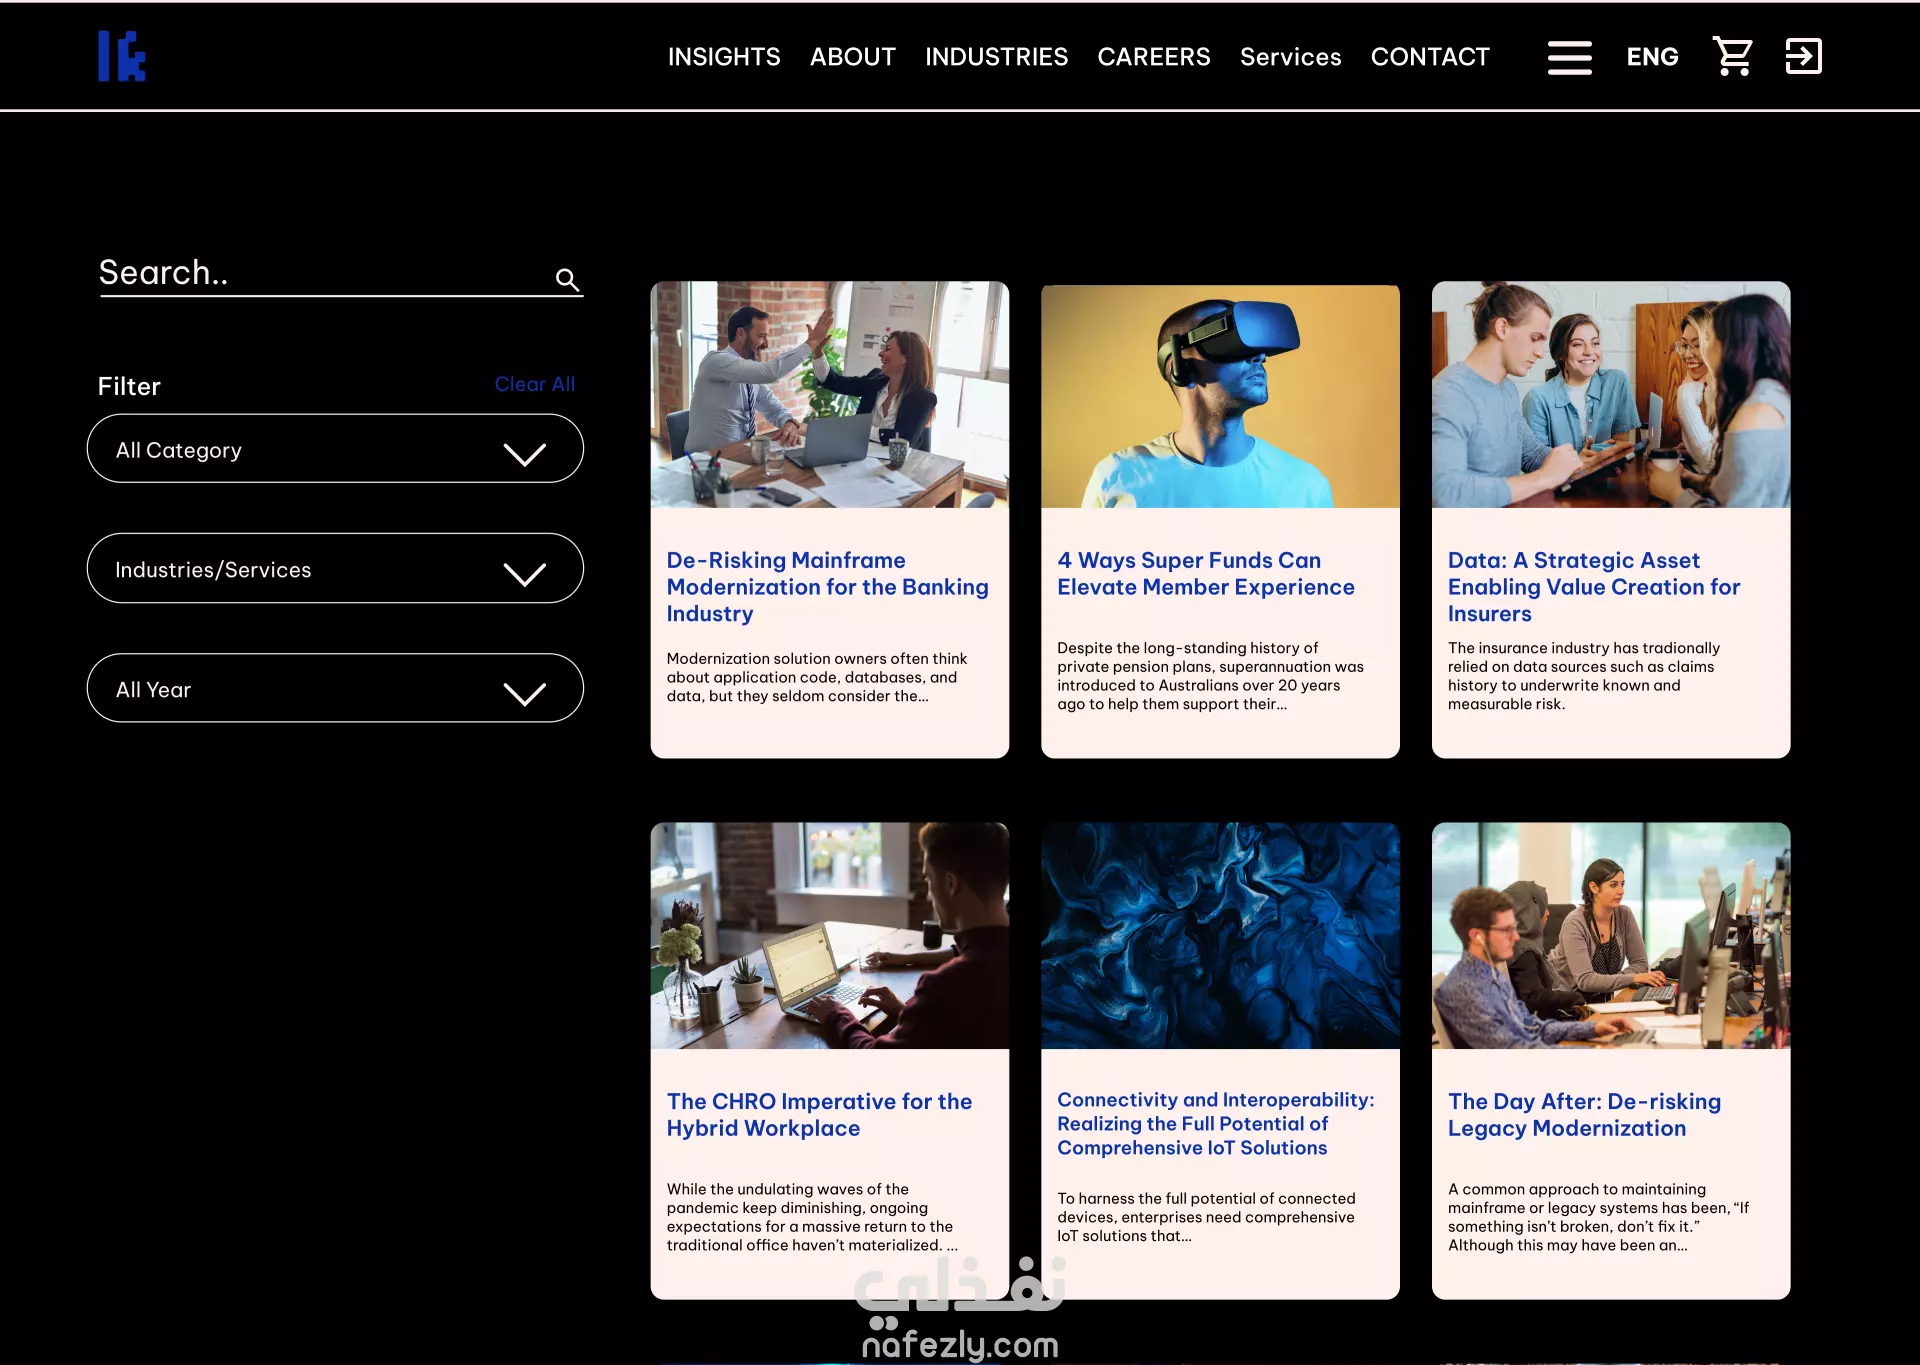Open the shopping cart icon
Screen dimensions: 1920x1365
pos(1732,56)
